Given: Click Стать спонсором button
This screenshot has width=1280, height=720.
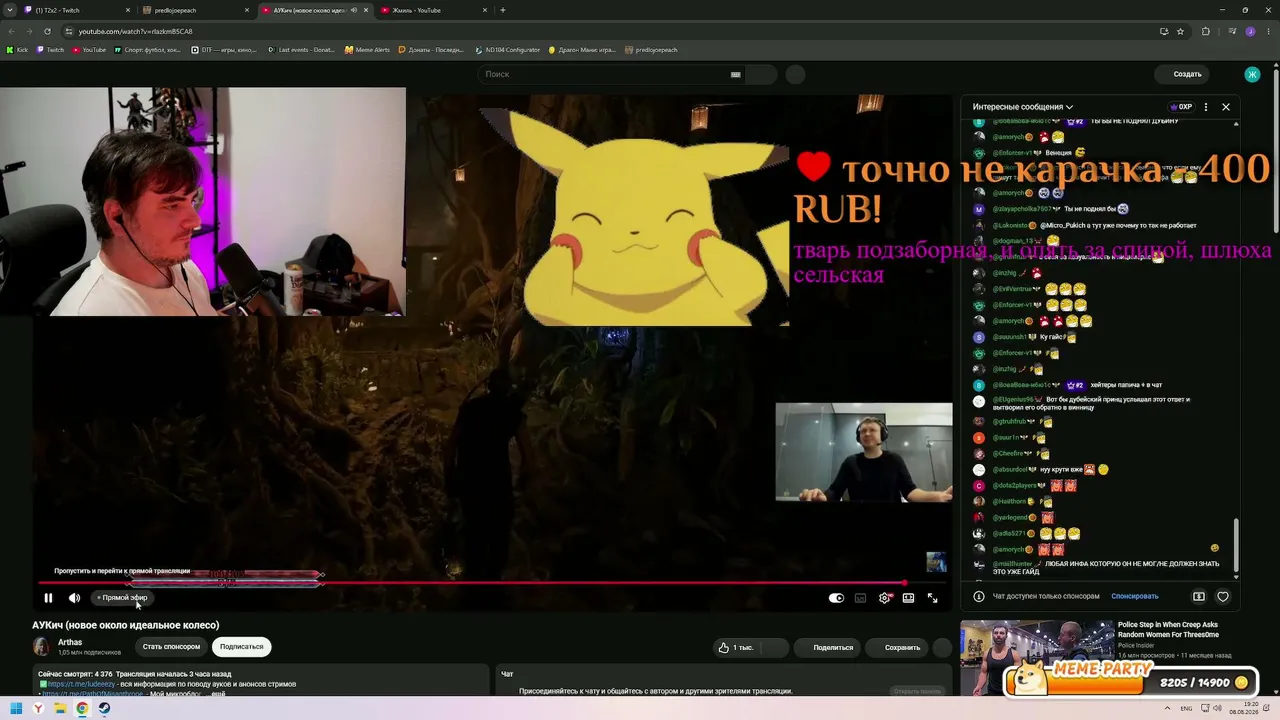Looking at the screenshot, I should pos(171,647).
